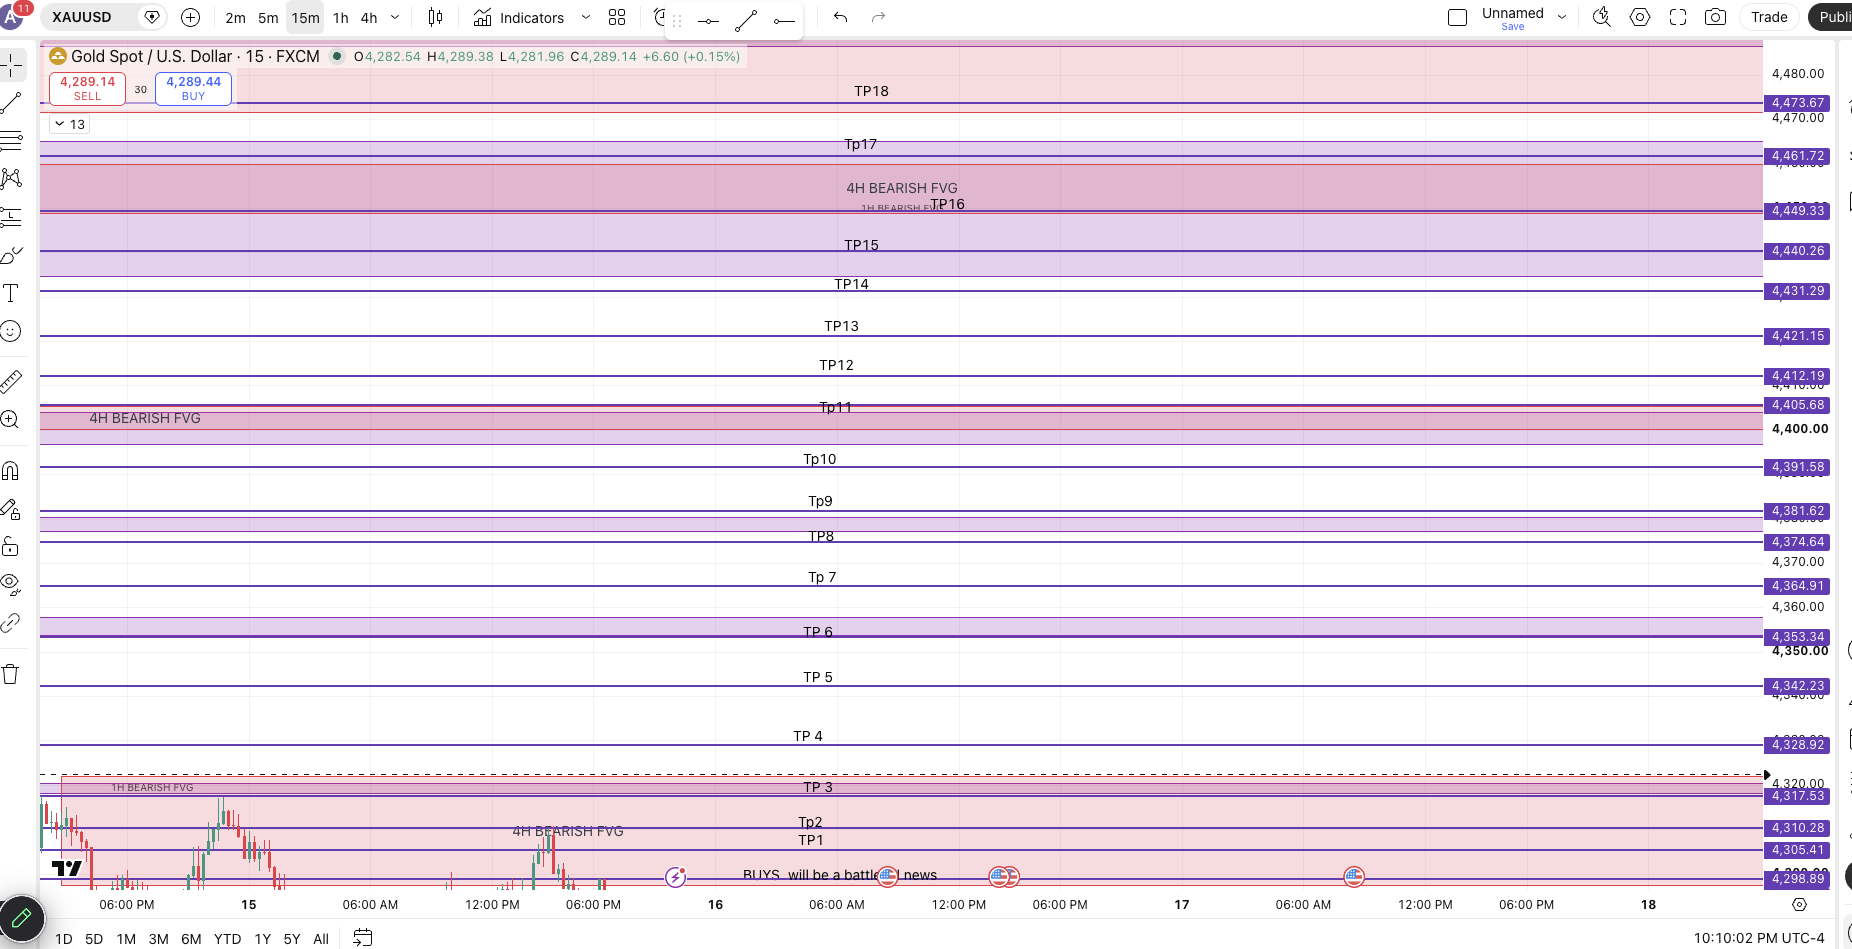Toggle magnet mode for drawings
Image resolution: width=1852 pixels, height=949 pixels.
(x=12, y=470)
